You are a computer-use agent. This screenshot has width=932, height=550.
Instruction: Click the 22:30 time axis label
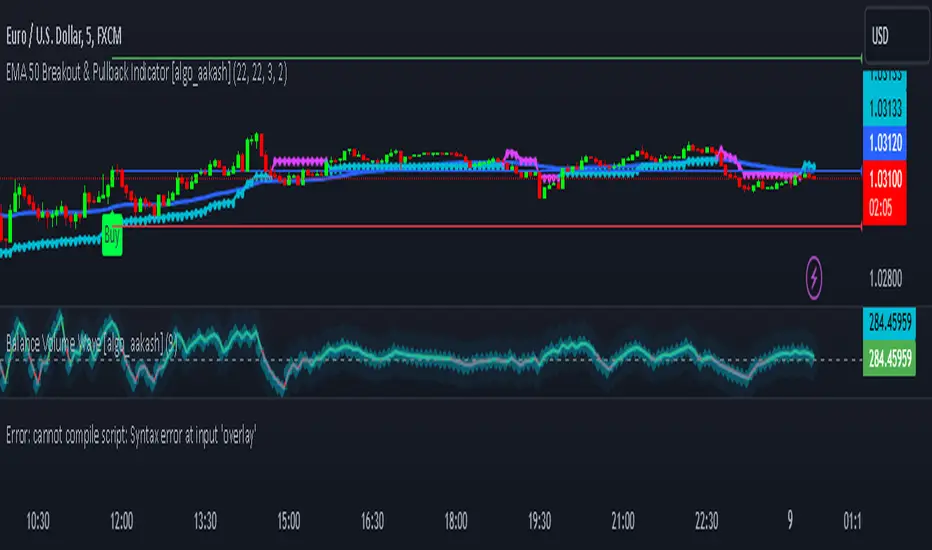tap(707, 521)
